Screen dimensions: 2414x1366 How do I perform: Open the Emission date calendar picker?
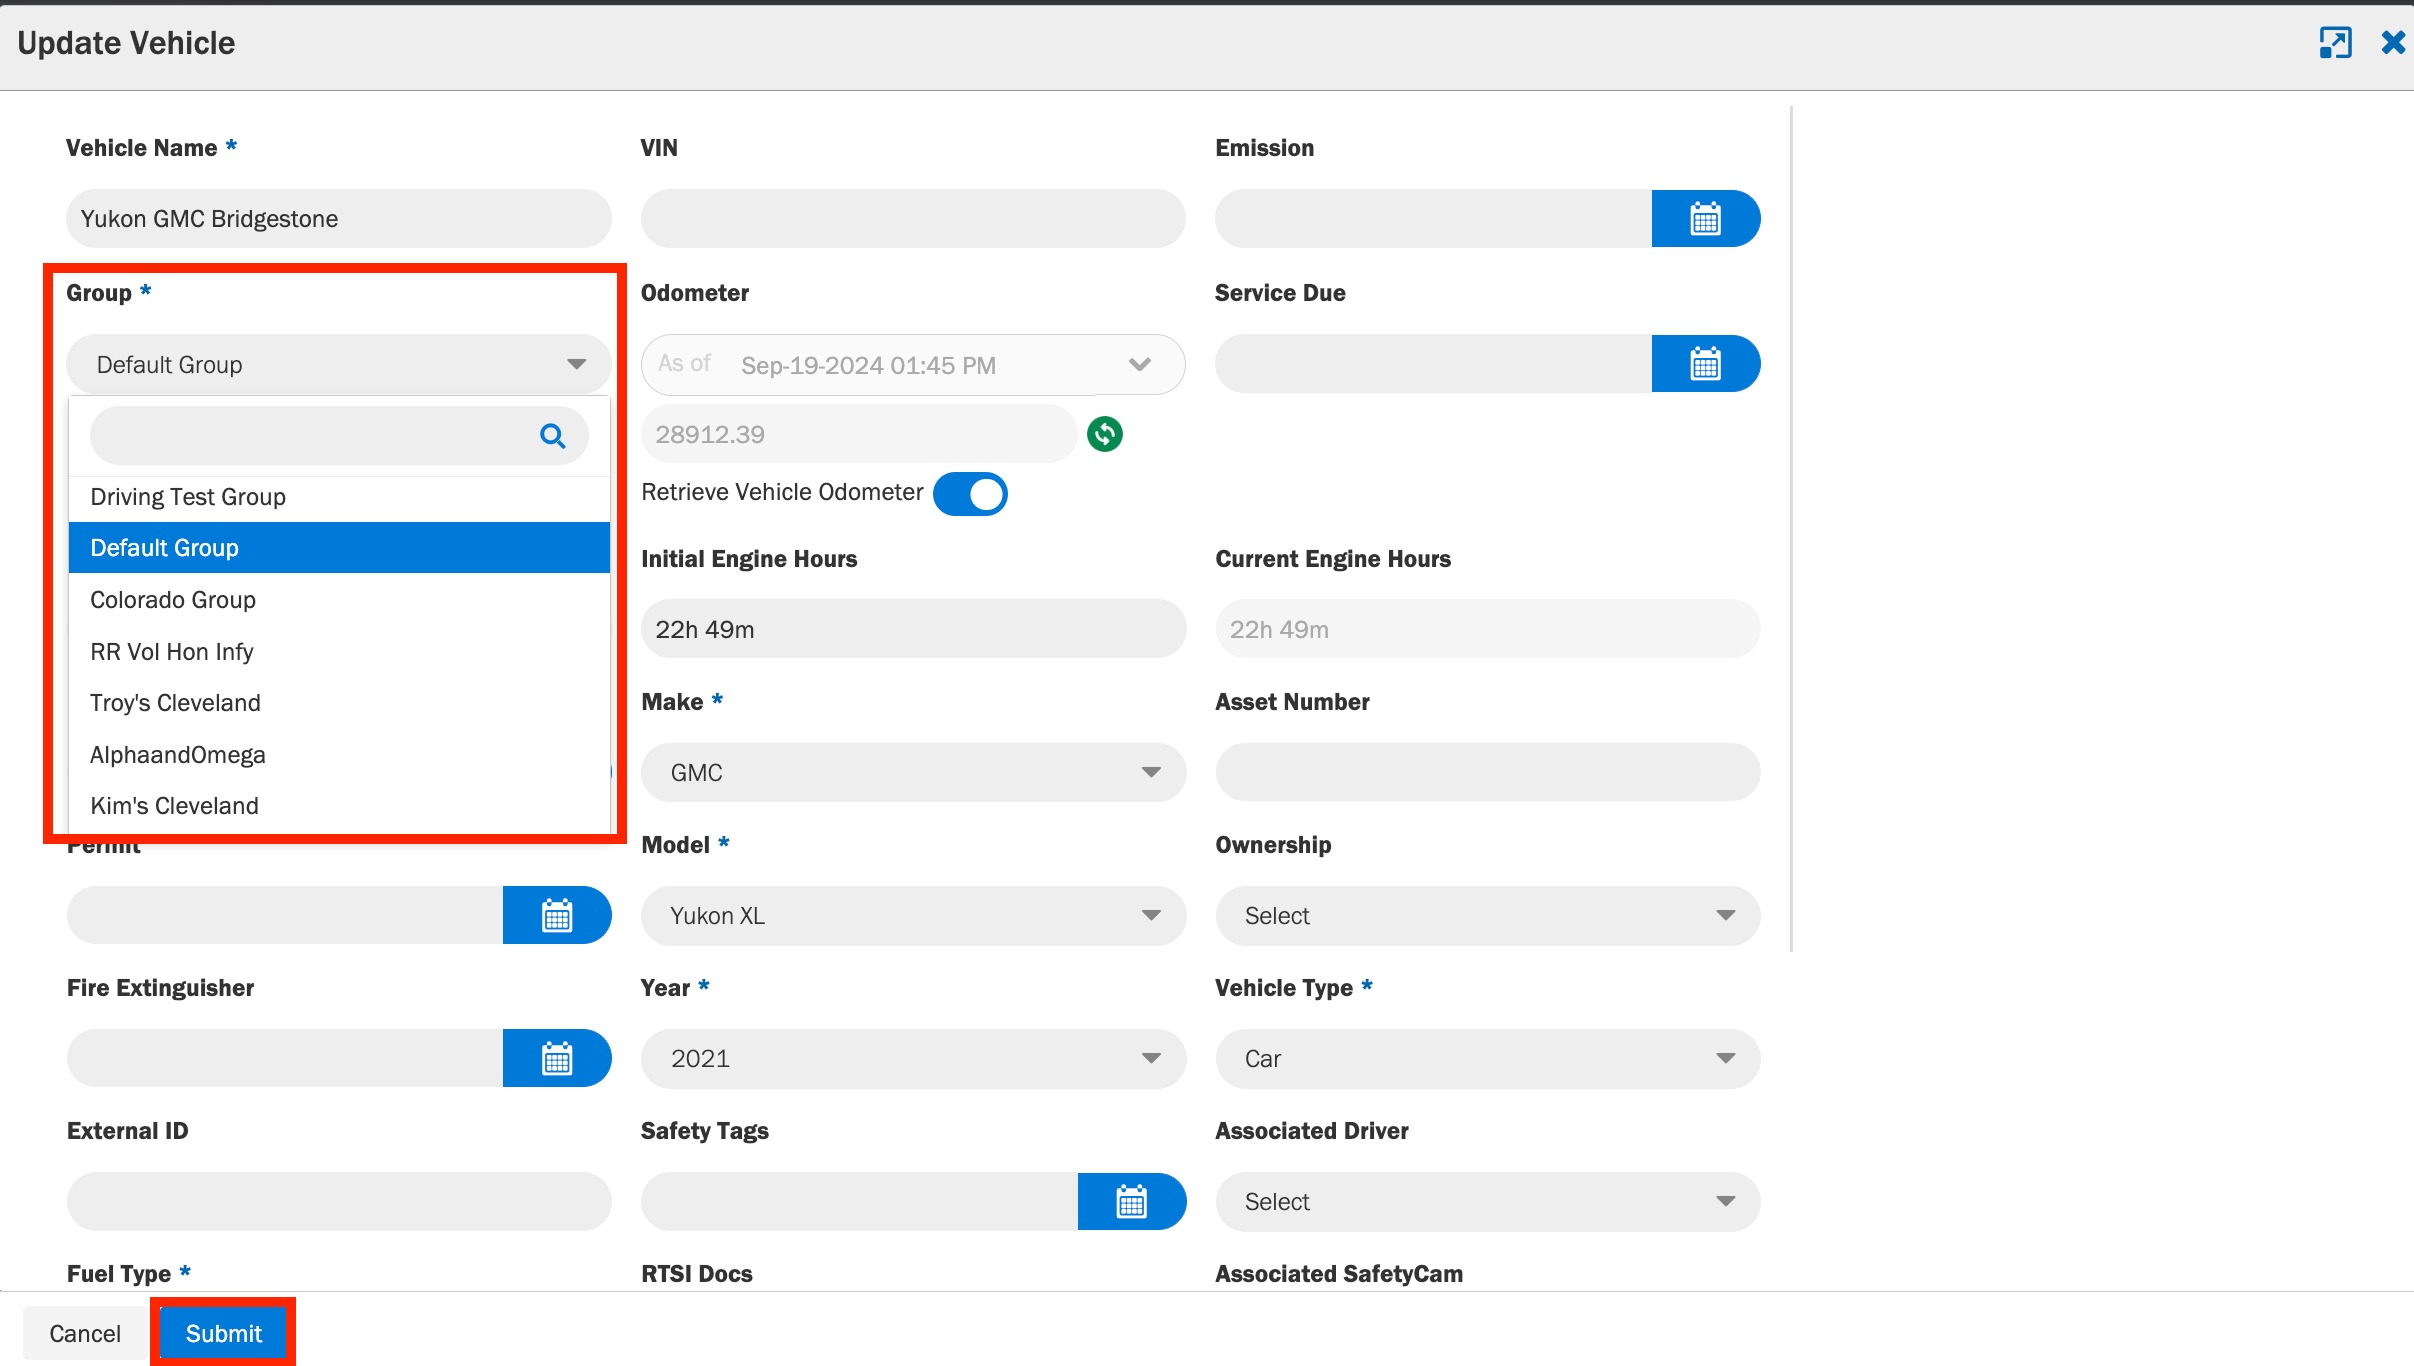1705,218
